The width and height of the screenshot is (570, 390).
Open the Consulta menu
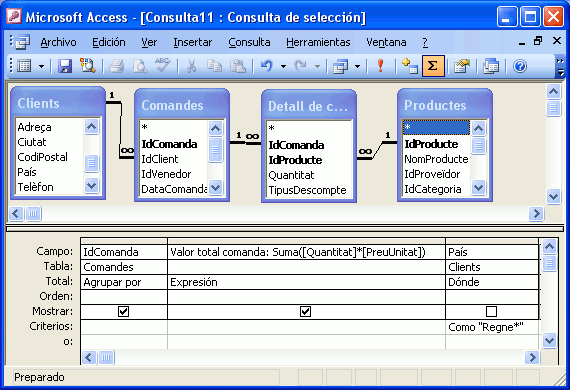tap(249, 43)
